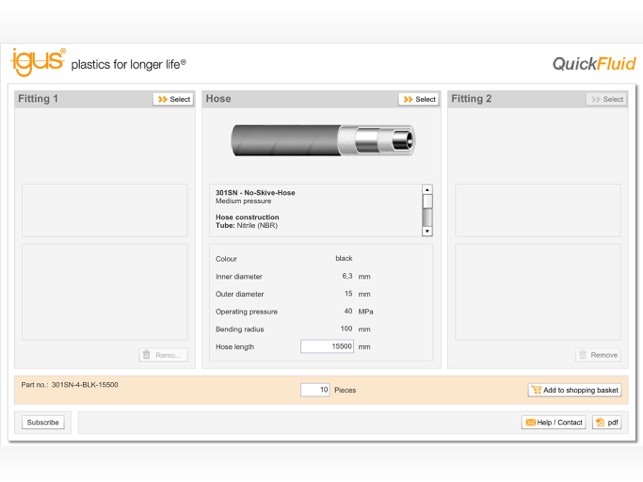Click the Inner diameter label
Image resolution: width=643 pixels, height=482 pixels.
coord(239,276)
